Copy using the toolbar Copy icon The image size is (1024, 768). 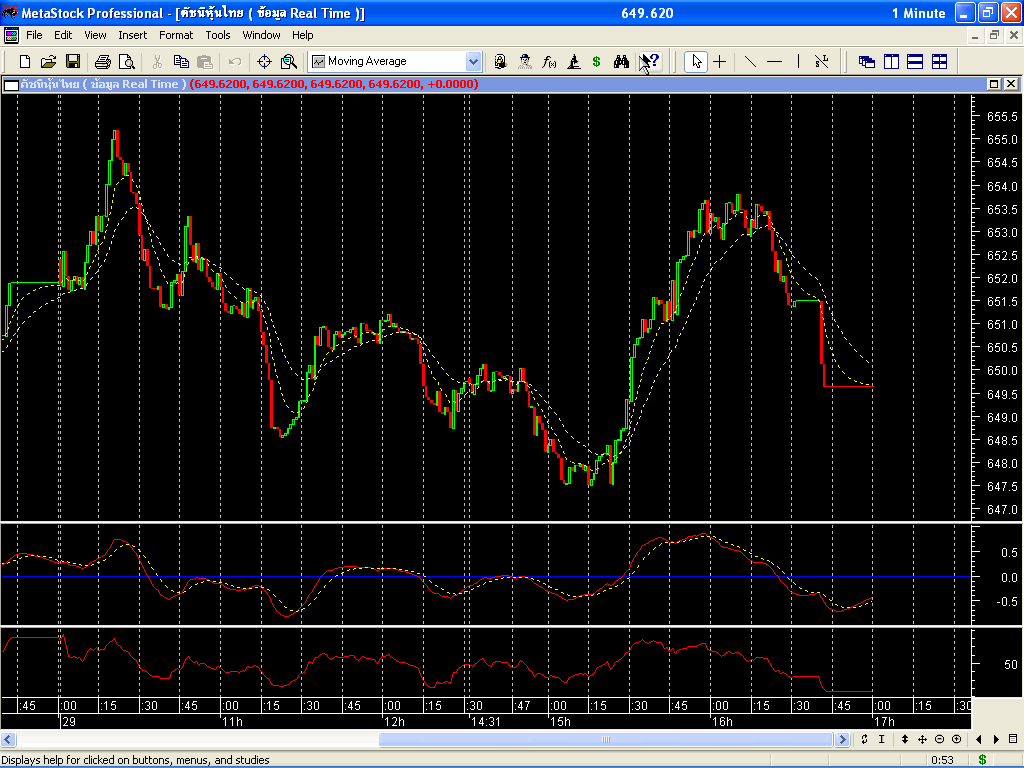pos(181,61)
